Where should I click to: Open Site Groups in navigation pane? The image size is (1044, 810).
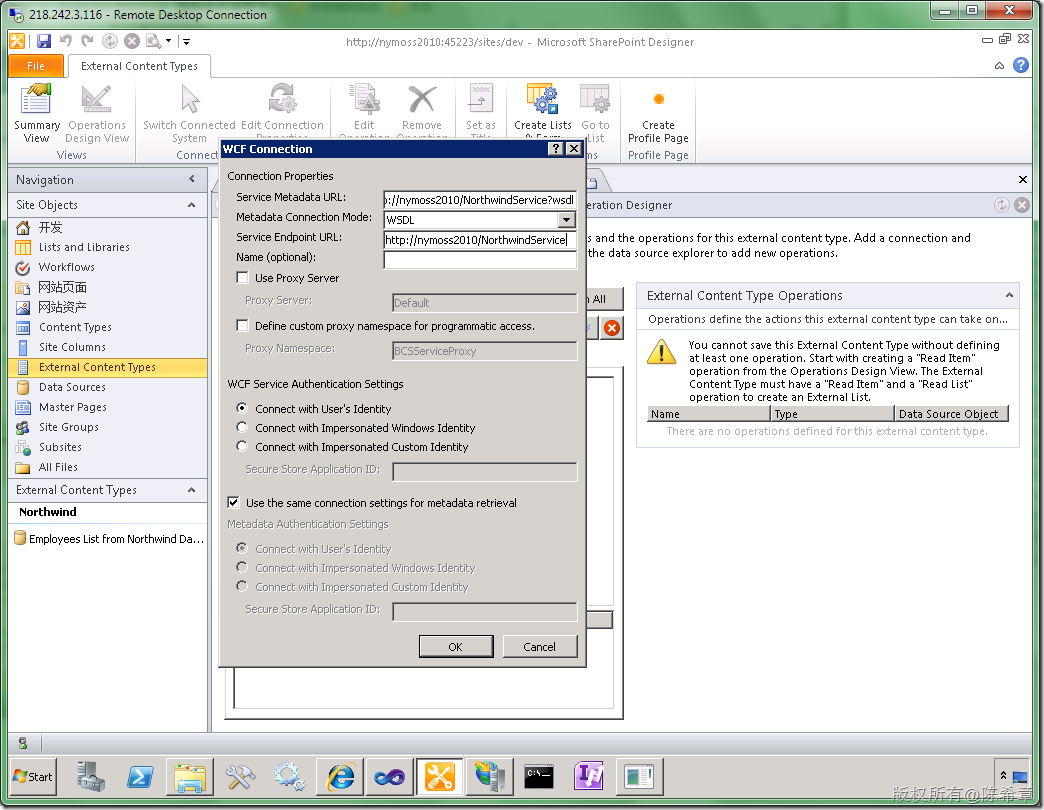tap(69, 427)
